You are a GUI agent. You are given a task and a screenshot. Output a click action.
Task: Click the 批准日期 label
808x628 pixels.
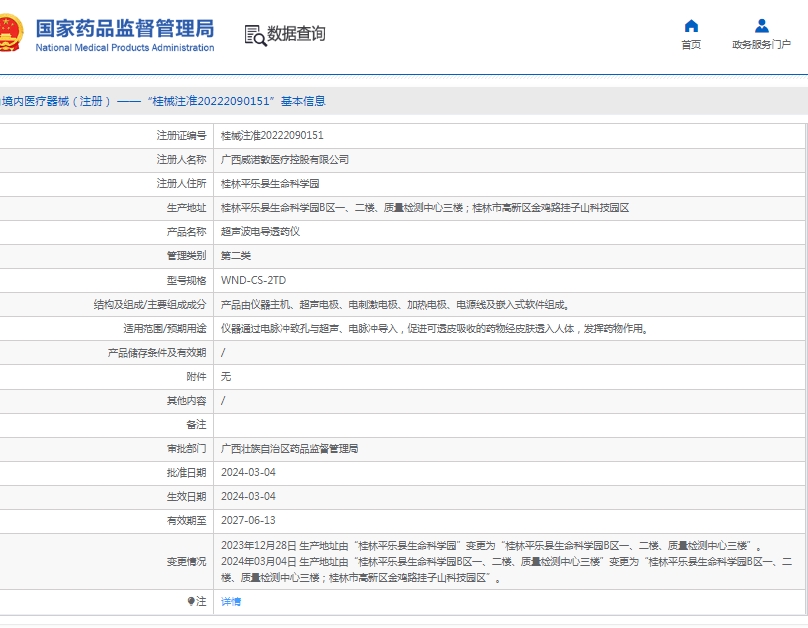(x=187, y=472)
